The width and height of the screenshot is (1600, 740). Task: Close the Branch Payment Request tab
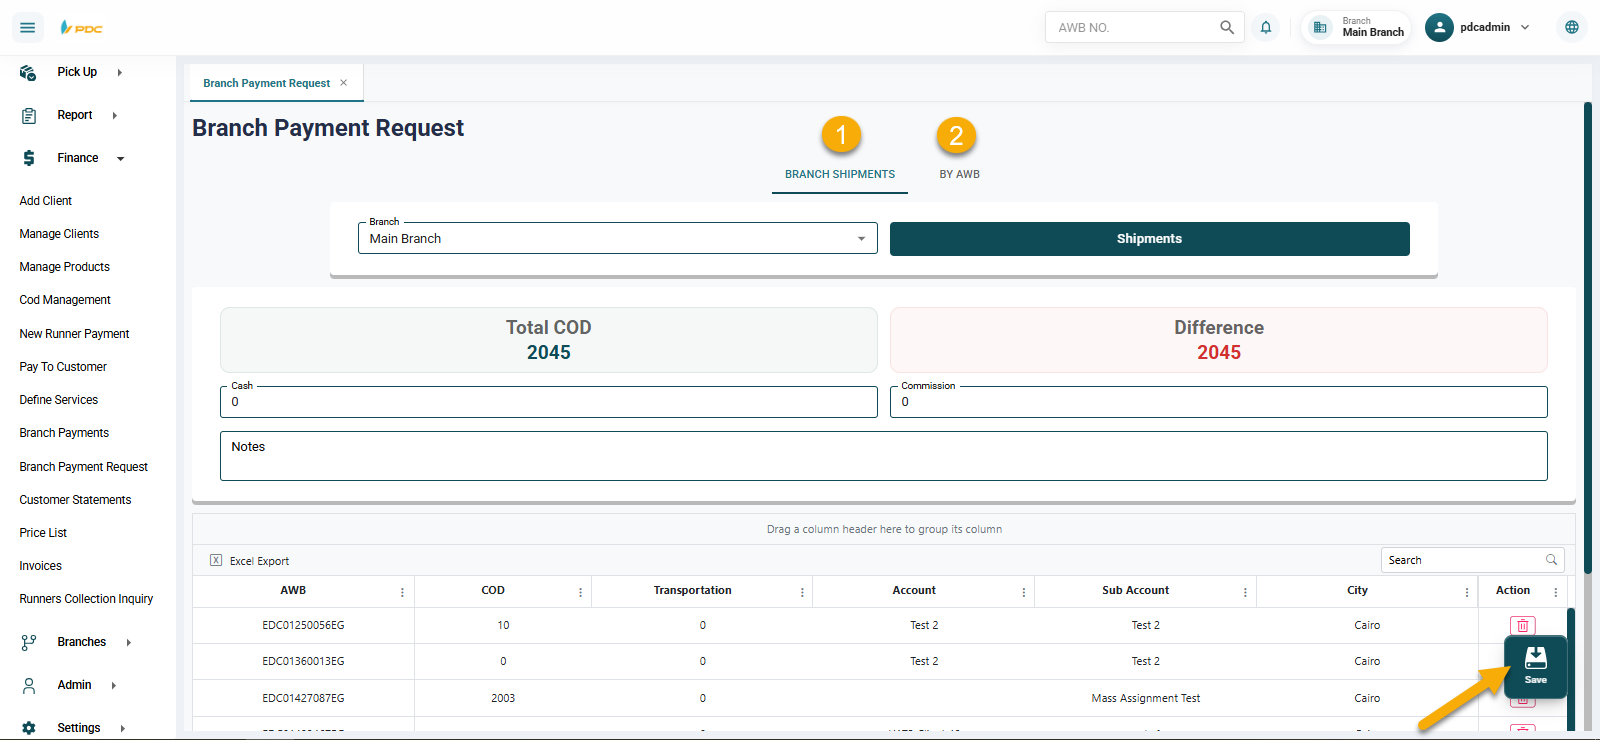coord(344,83)
